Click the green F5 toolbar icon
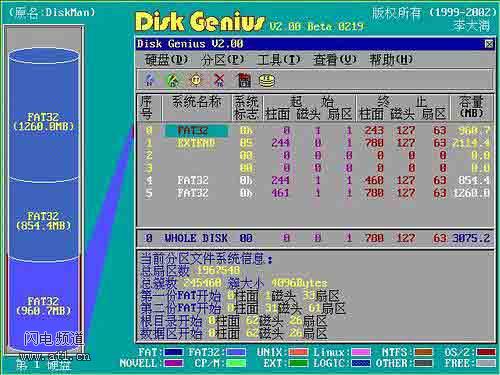500x375 pixels. (173, 80)
